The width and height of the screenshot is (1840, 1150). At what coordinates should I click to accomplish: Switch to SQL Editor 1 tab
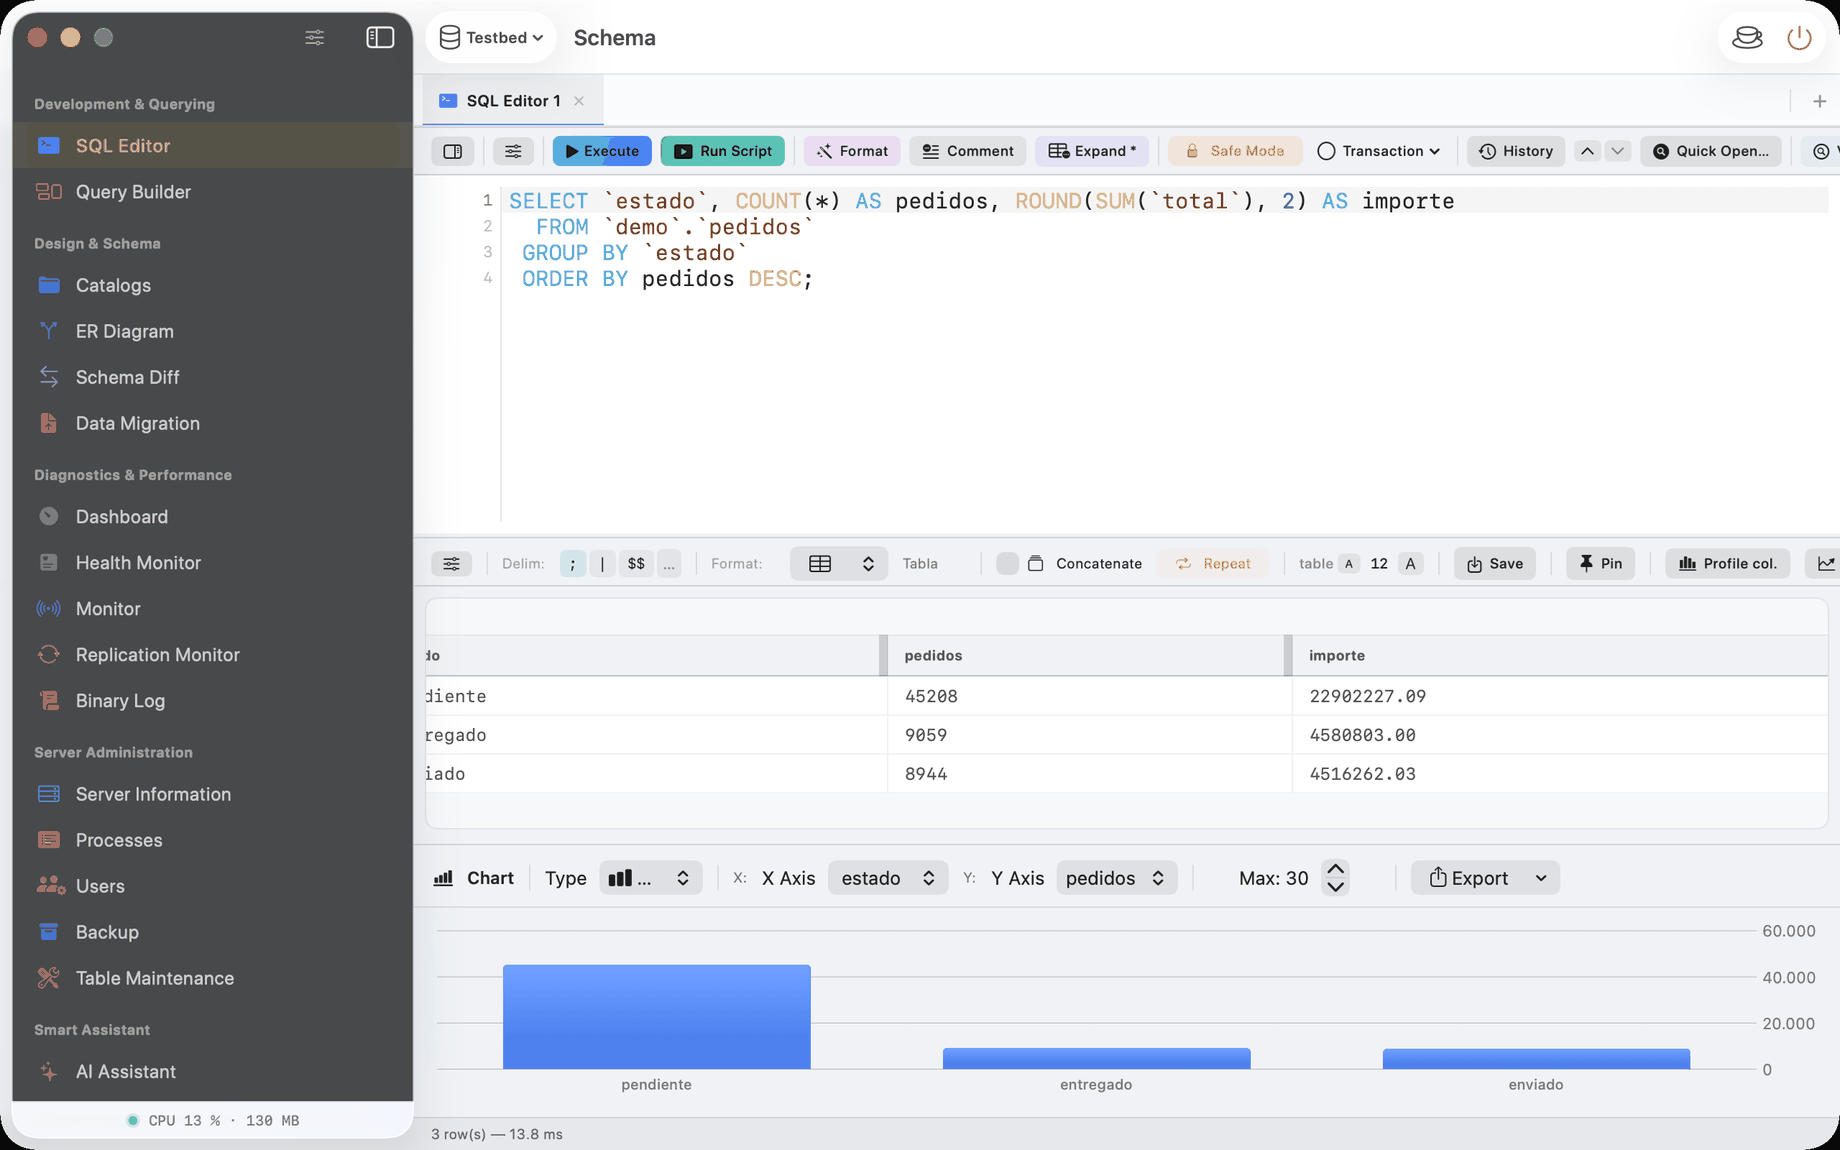point(513,101)
